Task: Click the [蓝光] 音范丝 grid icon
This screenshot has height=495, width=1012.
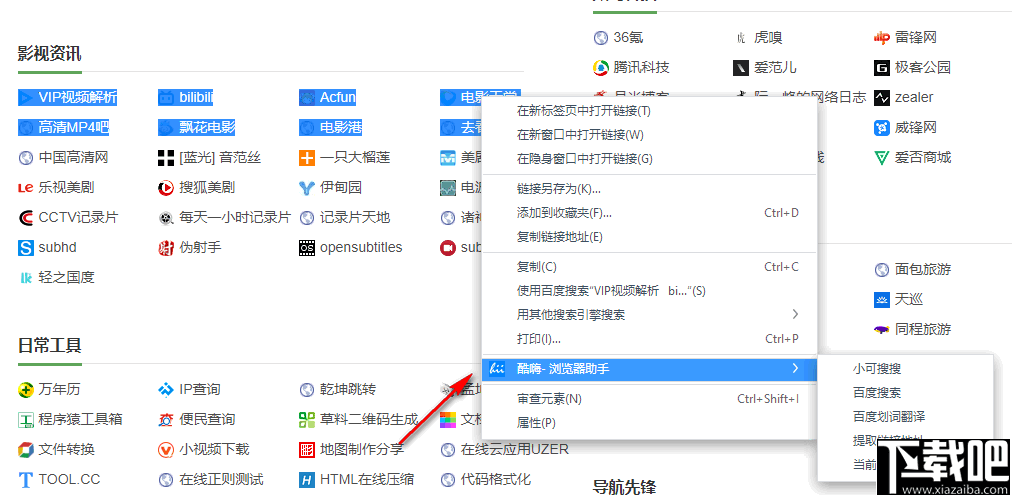Action: click(x=166, y=157)
